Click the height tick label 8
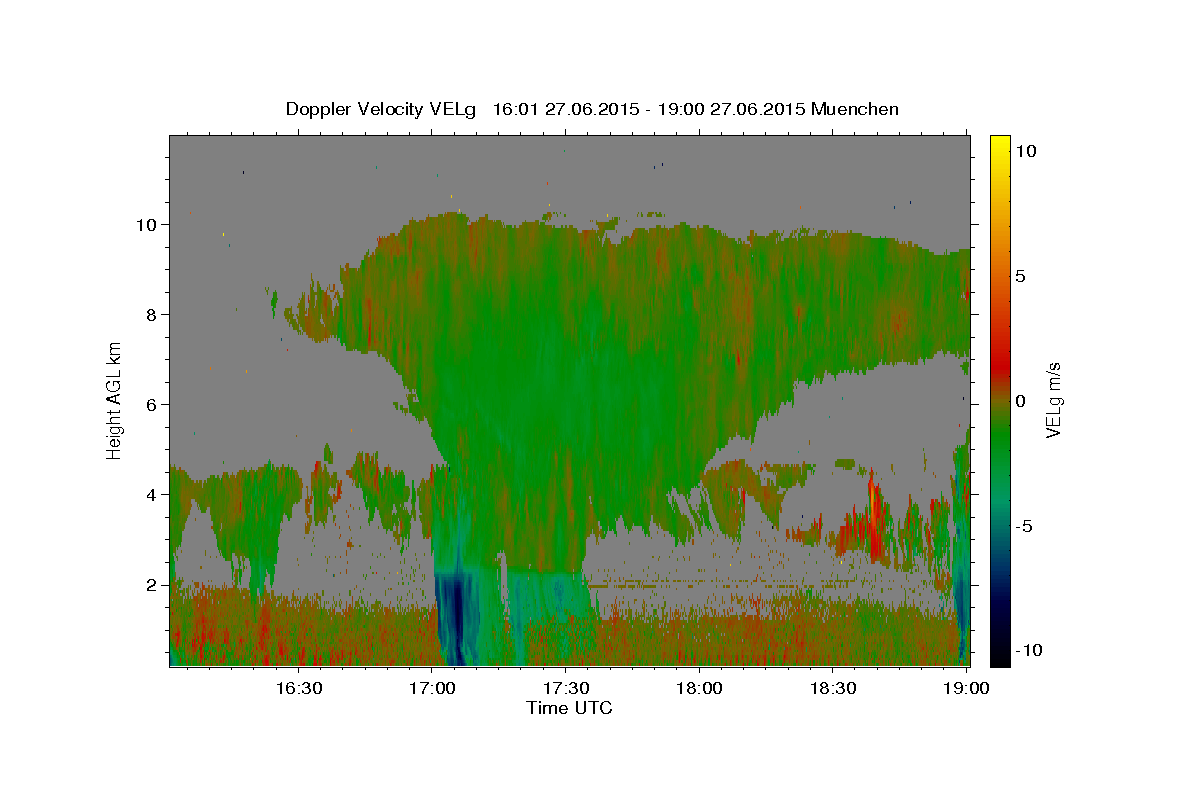The width and height of the screenshot is (1200, 800). [153, 314]
